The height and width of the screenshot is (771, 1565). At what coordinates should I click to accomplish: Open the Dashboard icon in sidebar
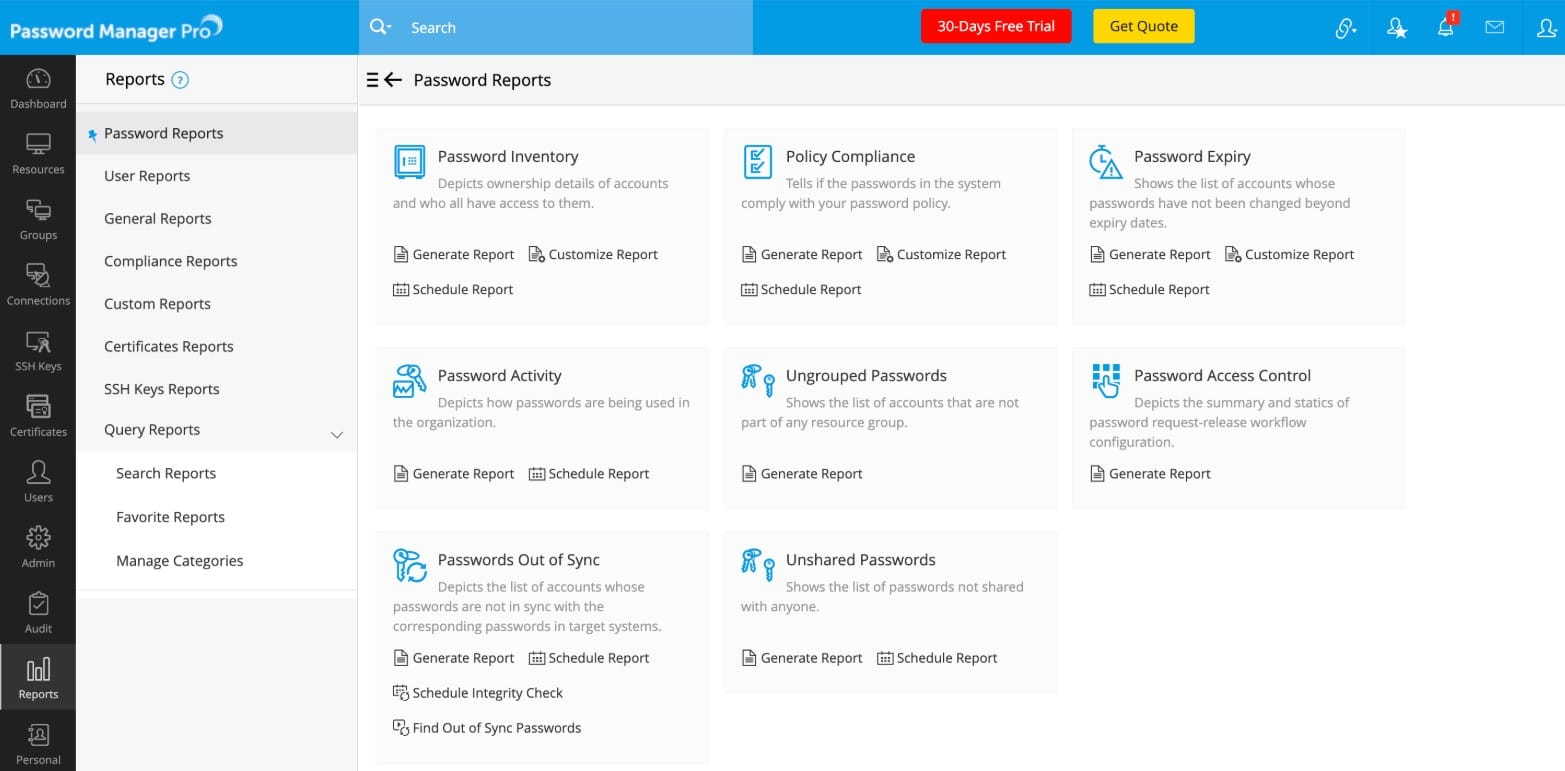point(38,88)
